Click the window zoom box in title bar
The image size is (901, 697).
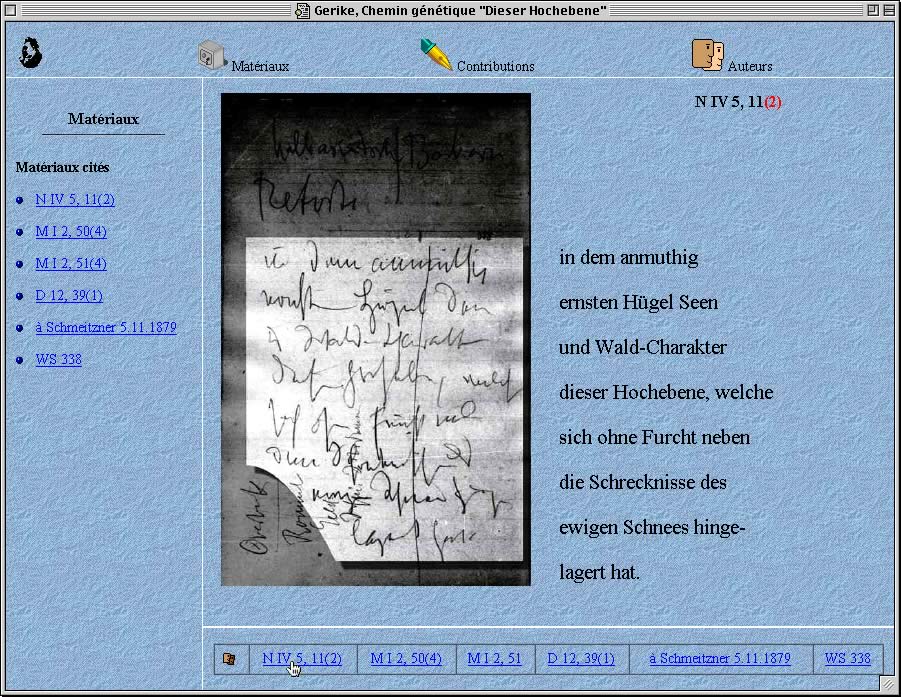tap(872, 10)
